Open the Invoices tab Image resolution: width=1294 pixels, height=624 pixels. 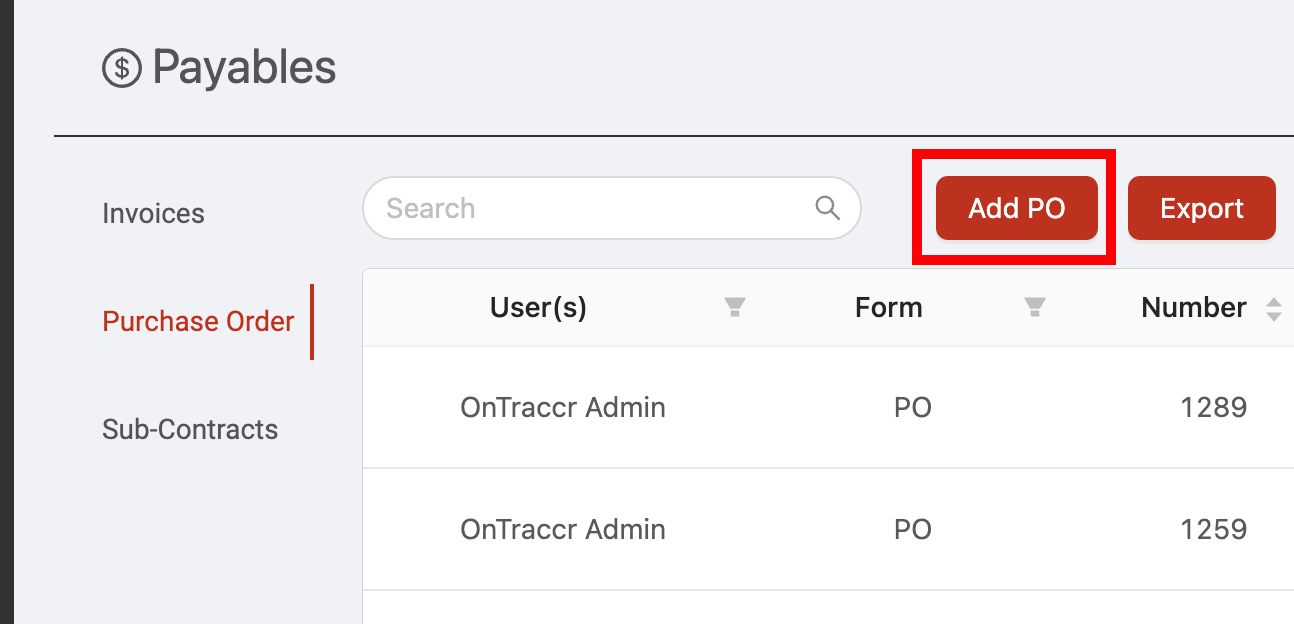(x=153, y=213)
